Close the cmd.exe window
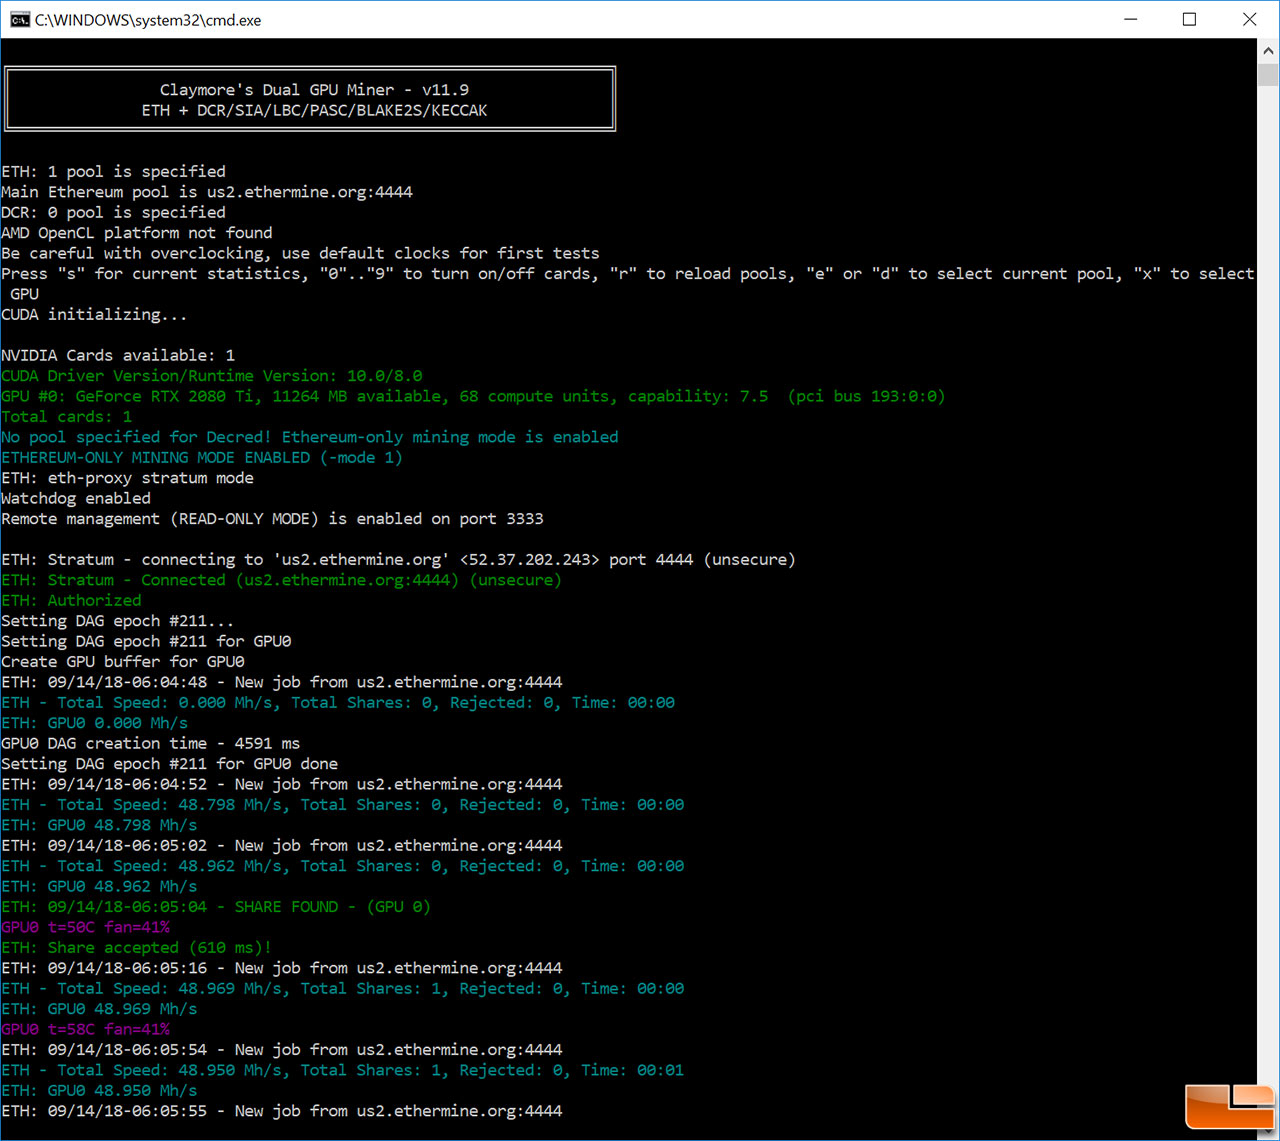1280x1141 pixels. coord(1249,19)
